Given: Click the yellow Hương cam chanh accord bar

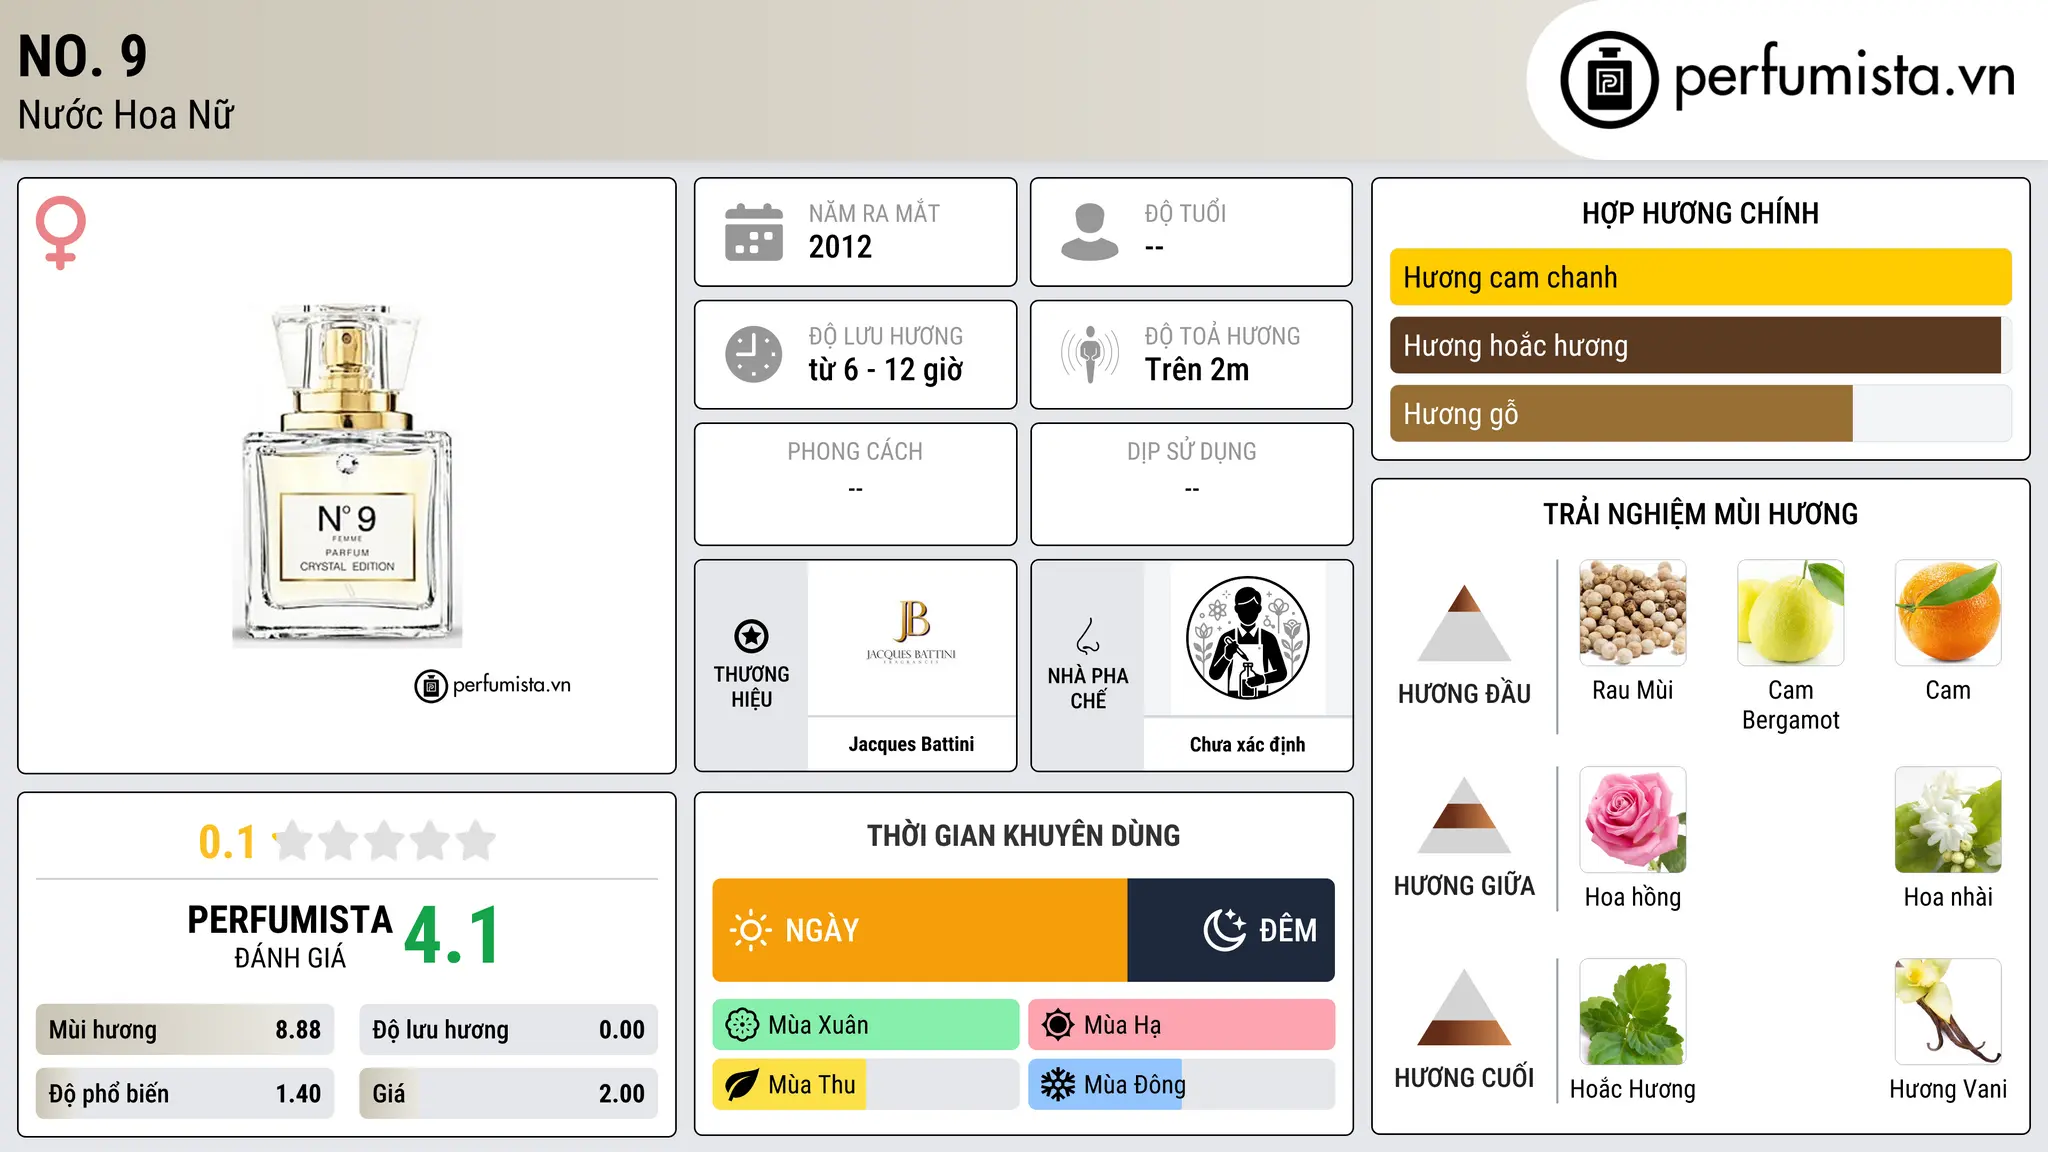Looking at the screenshot, I should [x=1700, y=277].
